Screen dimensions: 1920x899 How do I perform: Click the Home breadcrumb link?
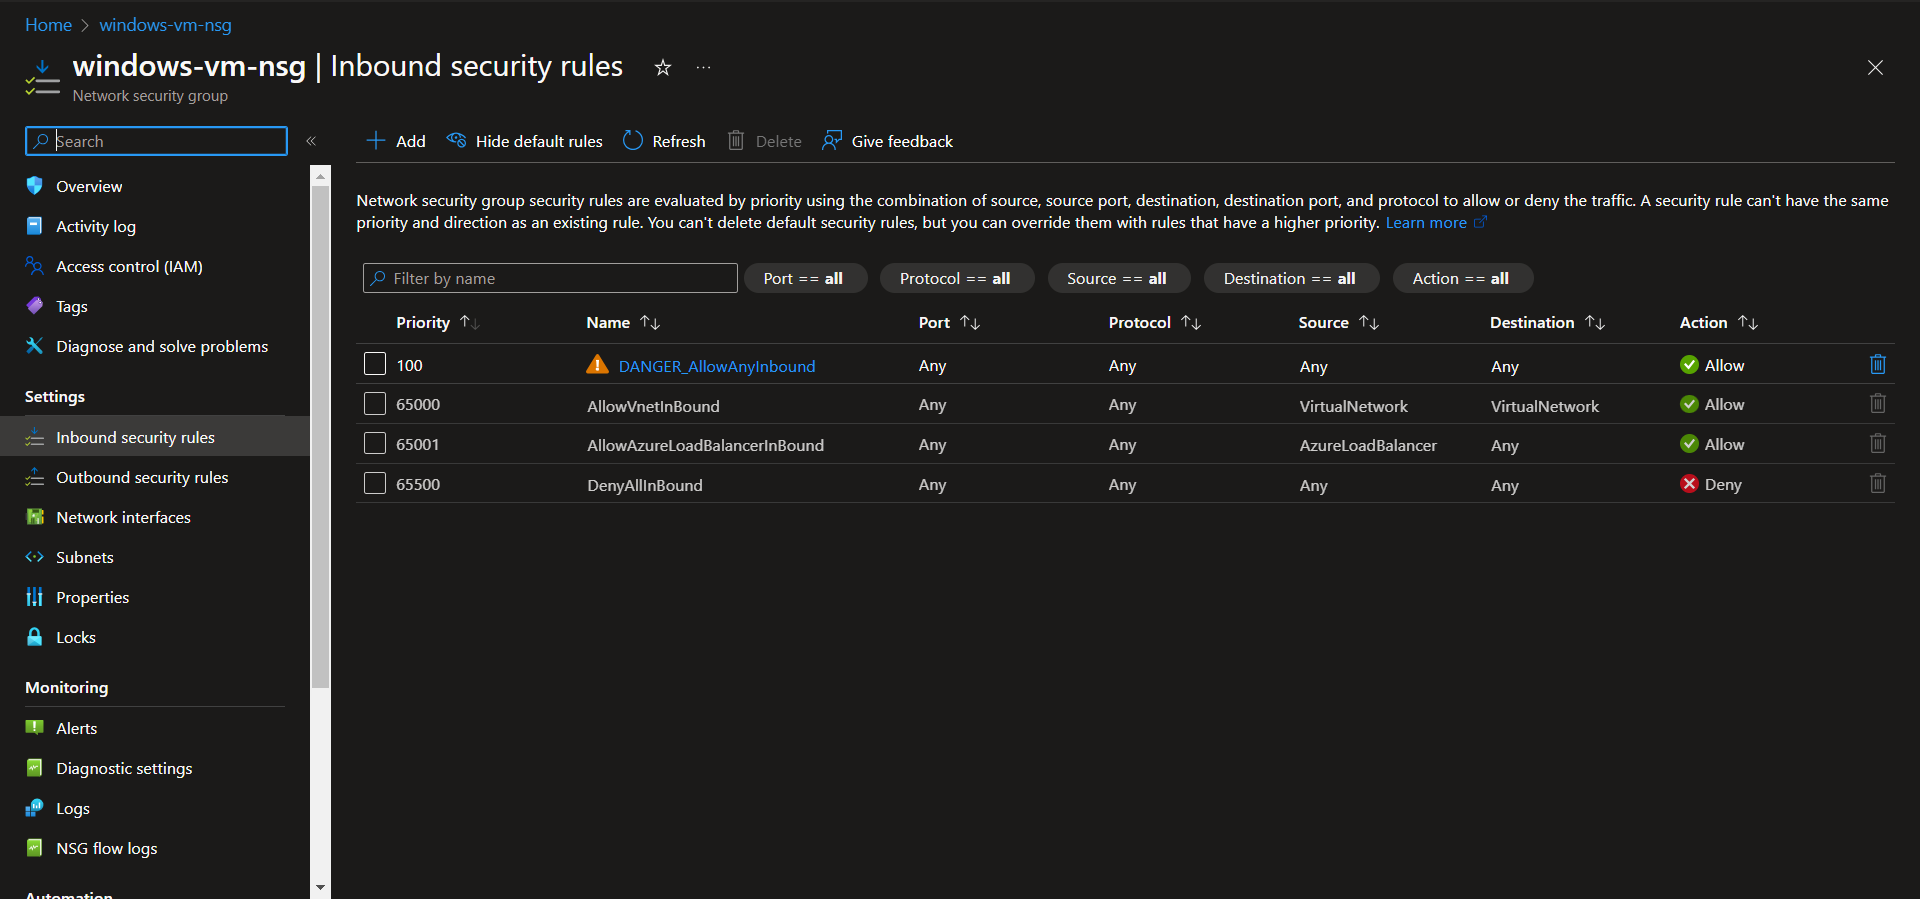tap(48, 25)
